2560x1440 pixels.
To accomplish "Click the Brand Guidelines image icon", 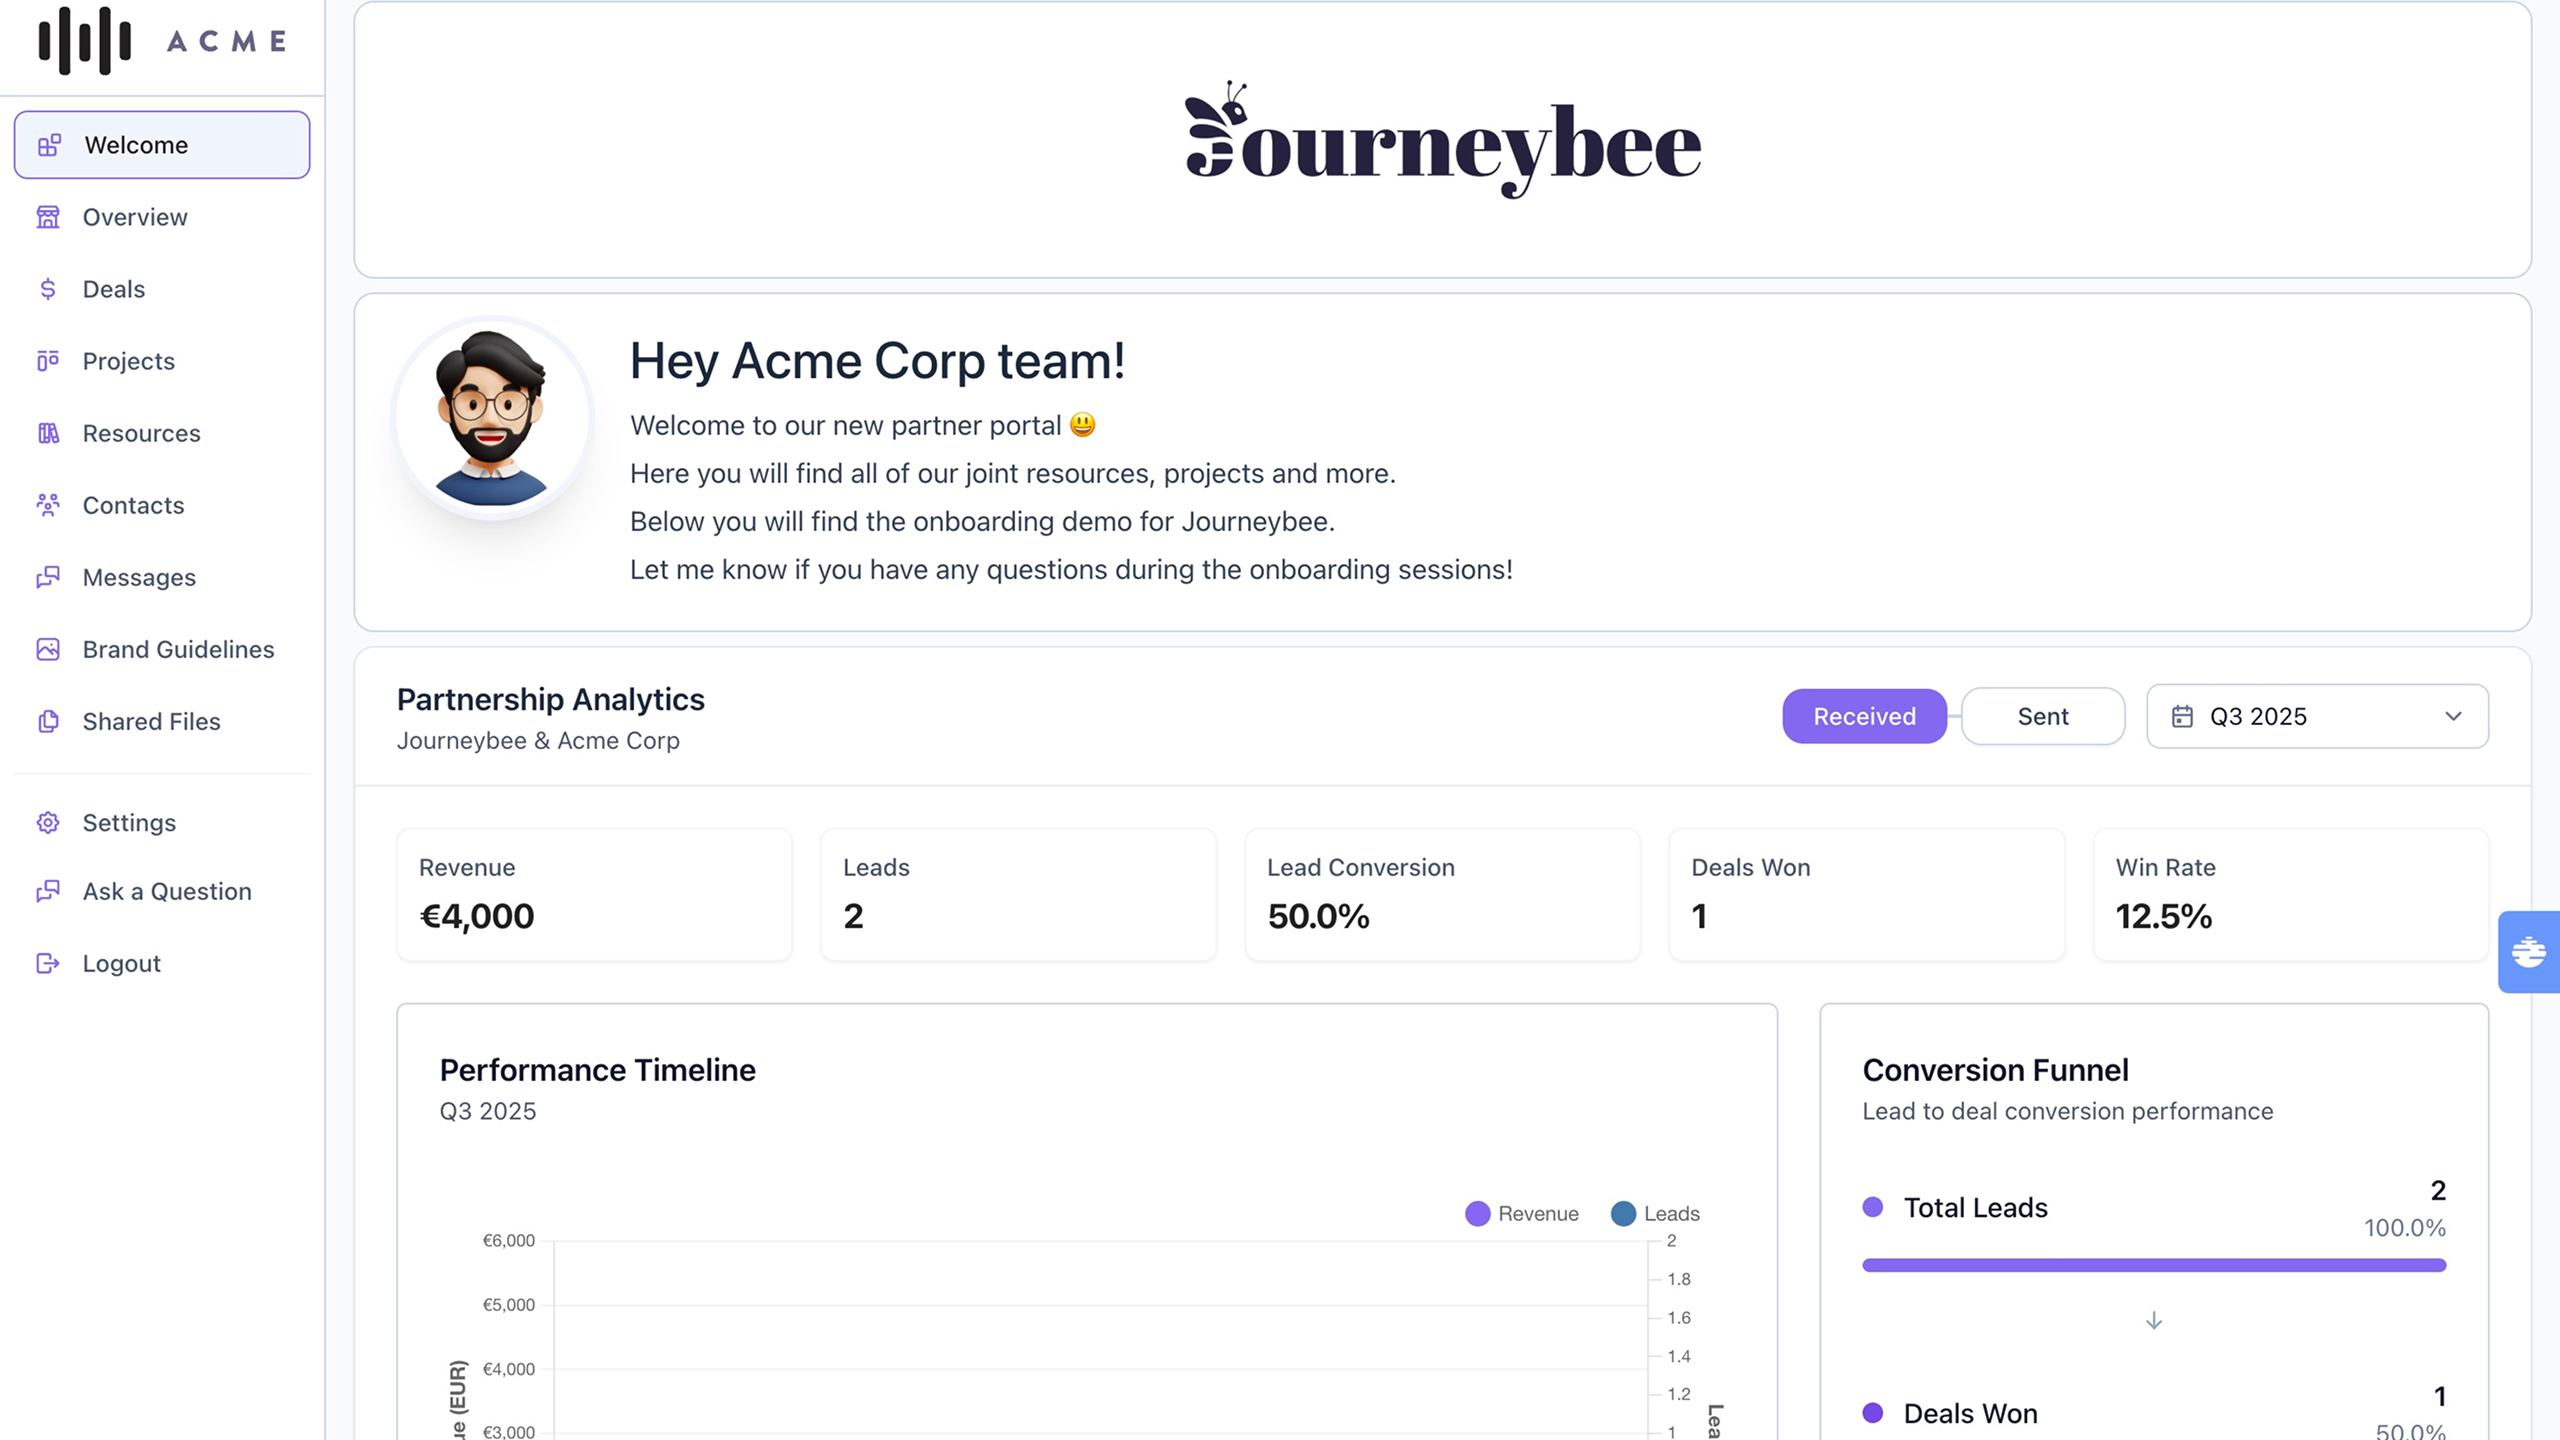I will [x=48, y=649].
